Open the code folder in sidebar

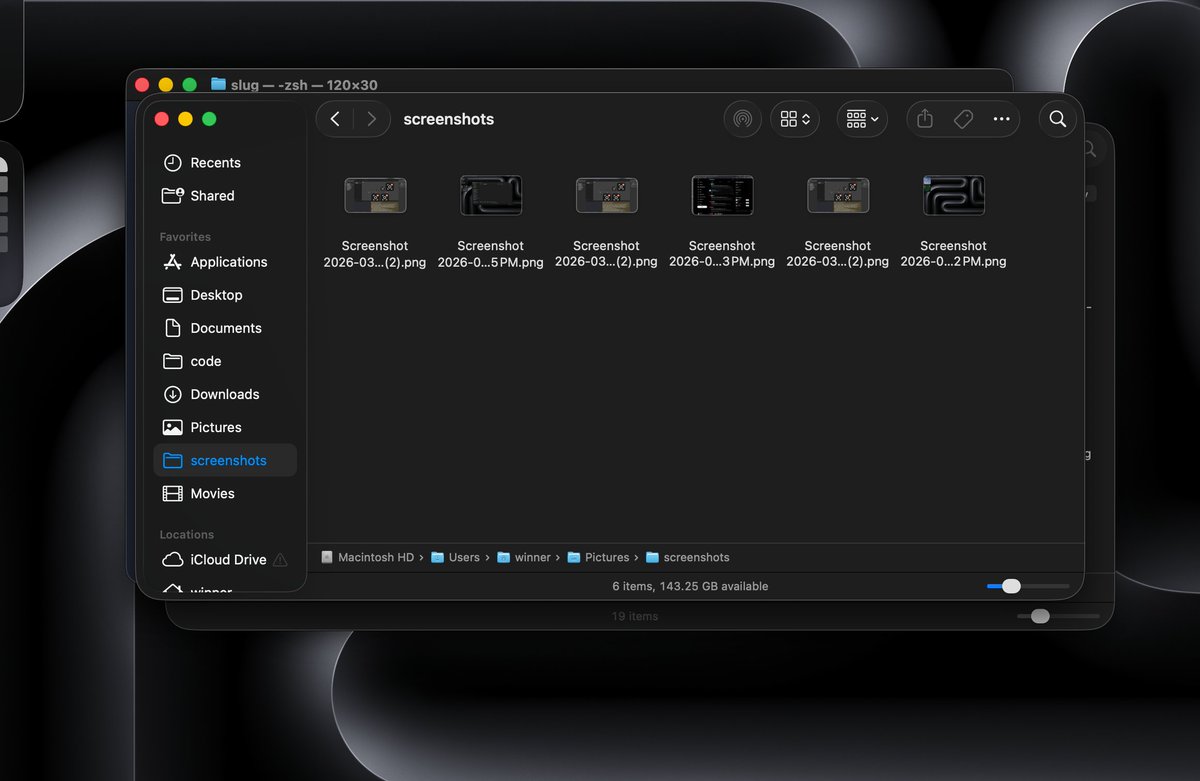point(225,361)
